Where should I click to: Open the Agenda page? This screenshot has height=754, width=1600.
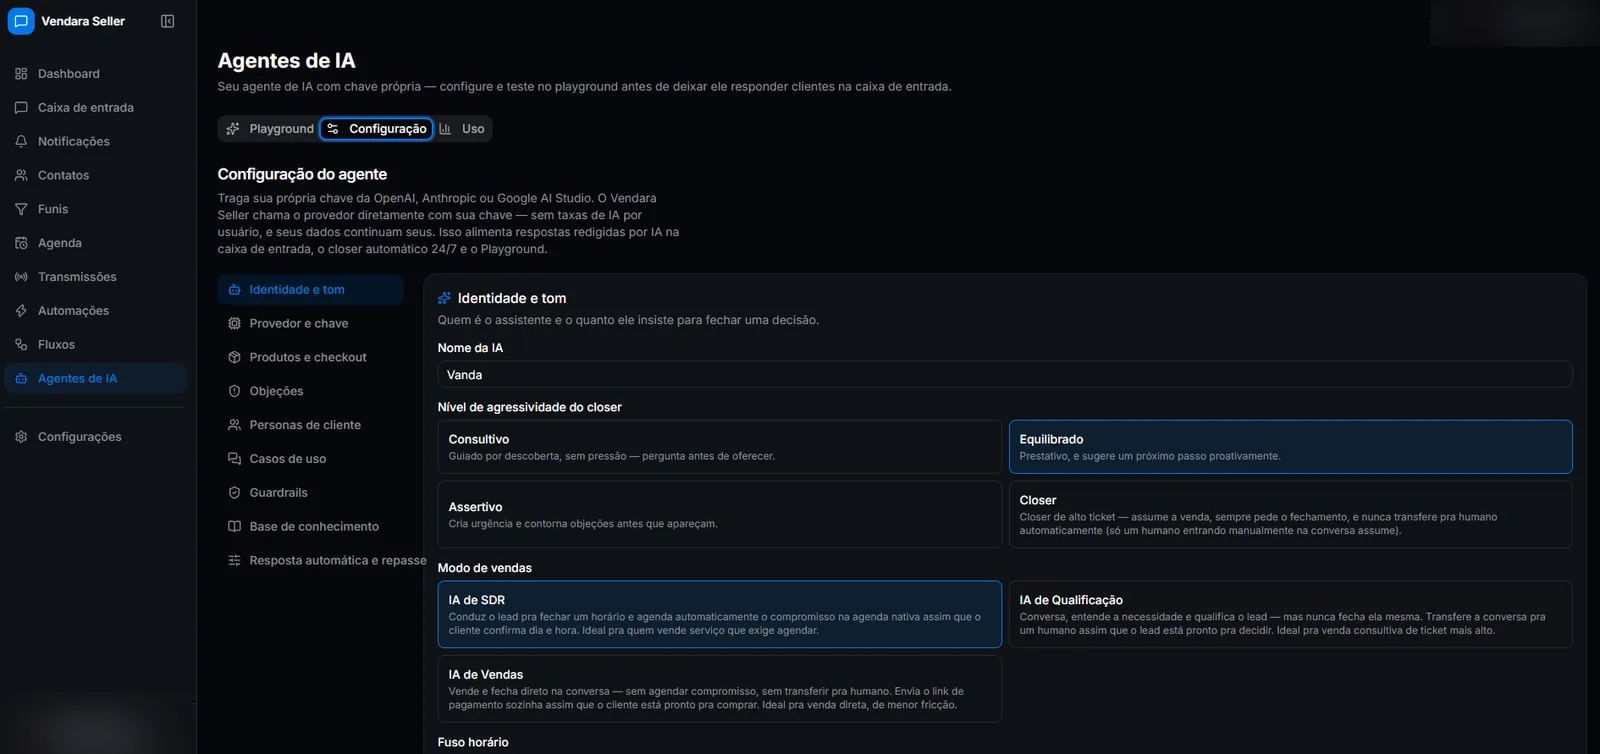point(96,243)
